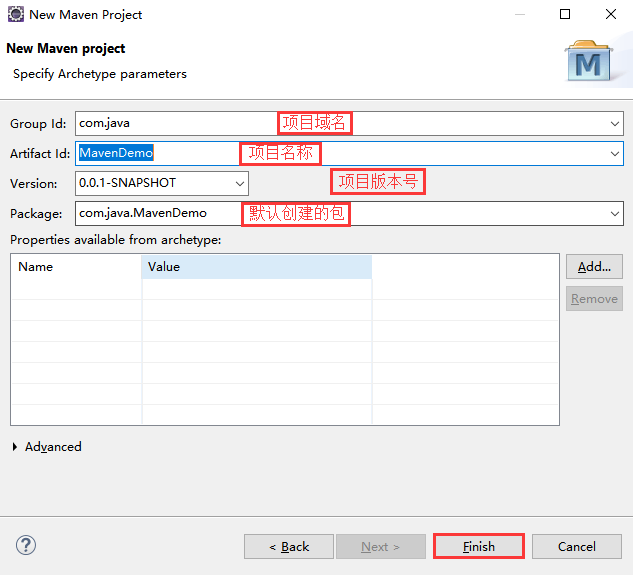Click the 'Specify Archetype parameters' text
Viewport: 633px width, 575px height.
(100, 74)
